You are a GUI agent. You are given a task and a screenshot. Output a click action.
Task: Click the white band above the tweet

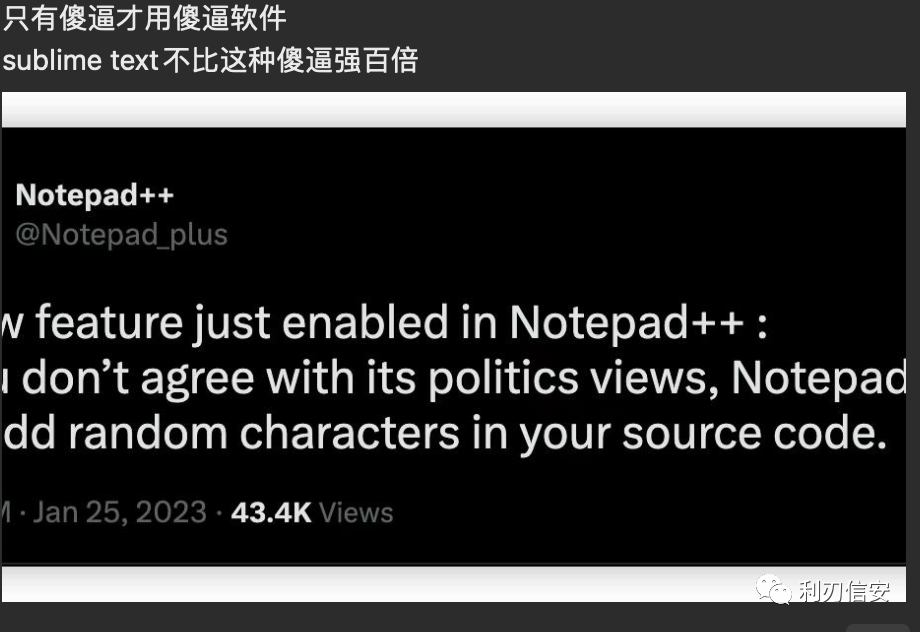click(454, 110)
